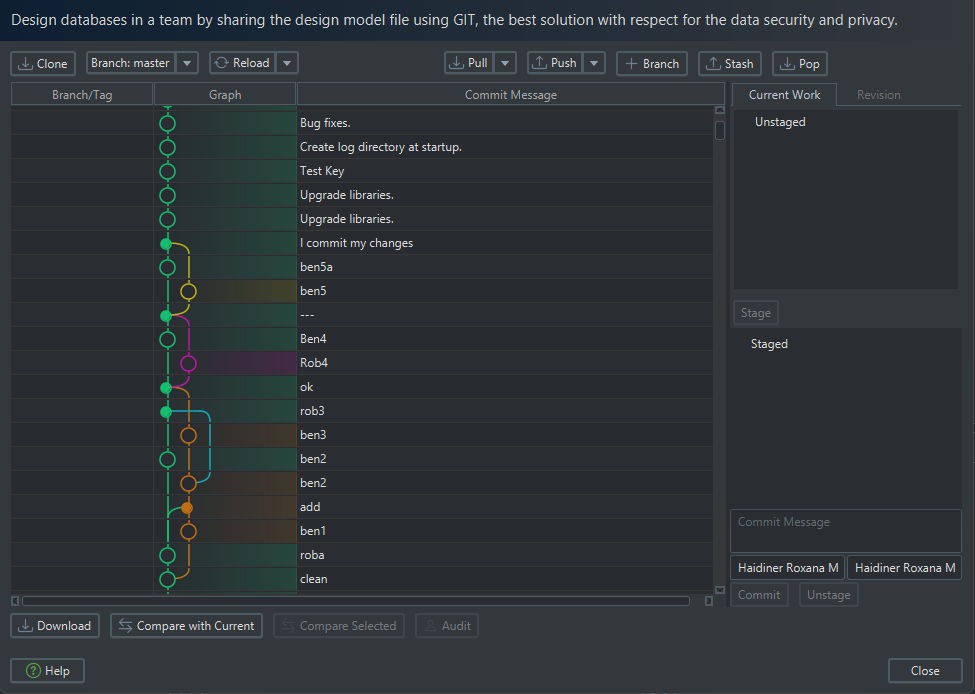Select the 'ben5a' commit row

click(x=362, y=267)
